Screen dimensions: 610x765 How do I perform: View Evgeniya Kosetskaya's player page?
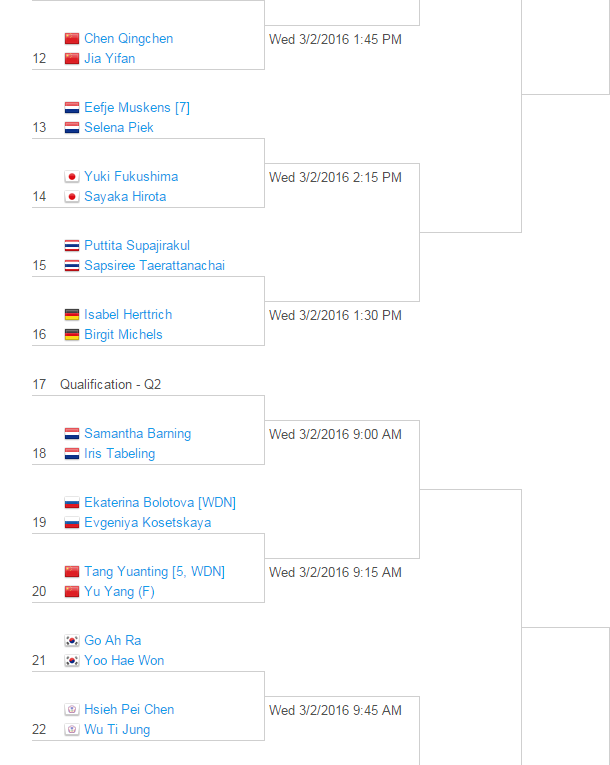(x=147, y=523)
